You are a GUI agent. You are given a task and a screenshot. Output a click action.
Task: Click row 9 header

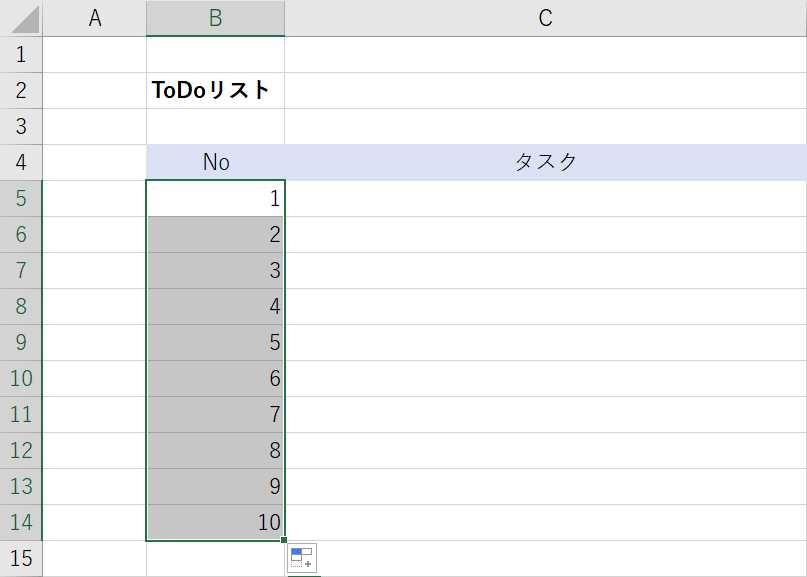(x=22, y=342)
